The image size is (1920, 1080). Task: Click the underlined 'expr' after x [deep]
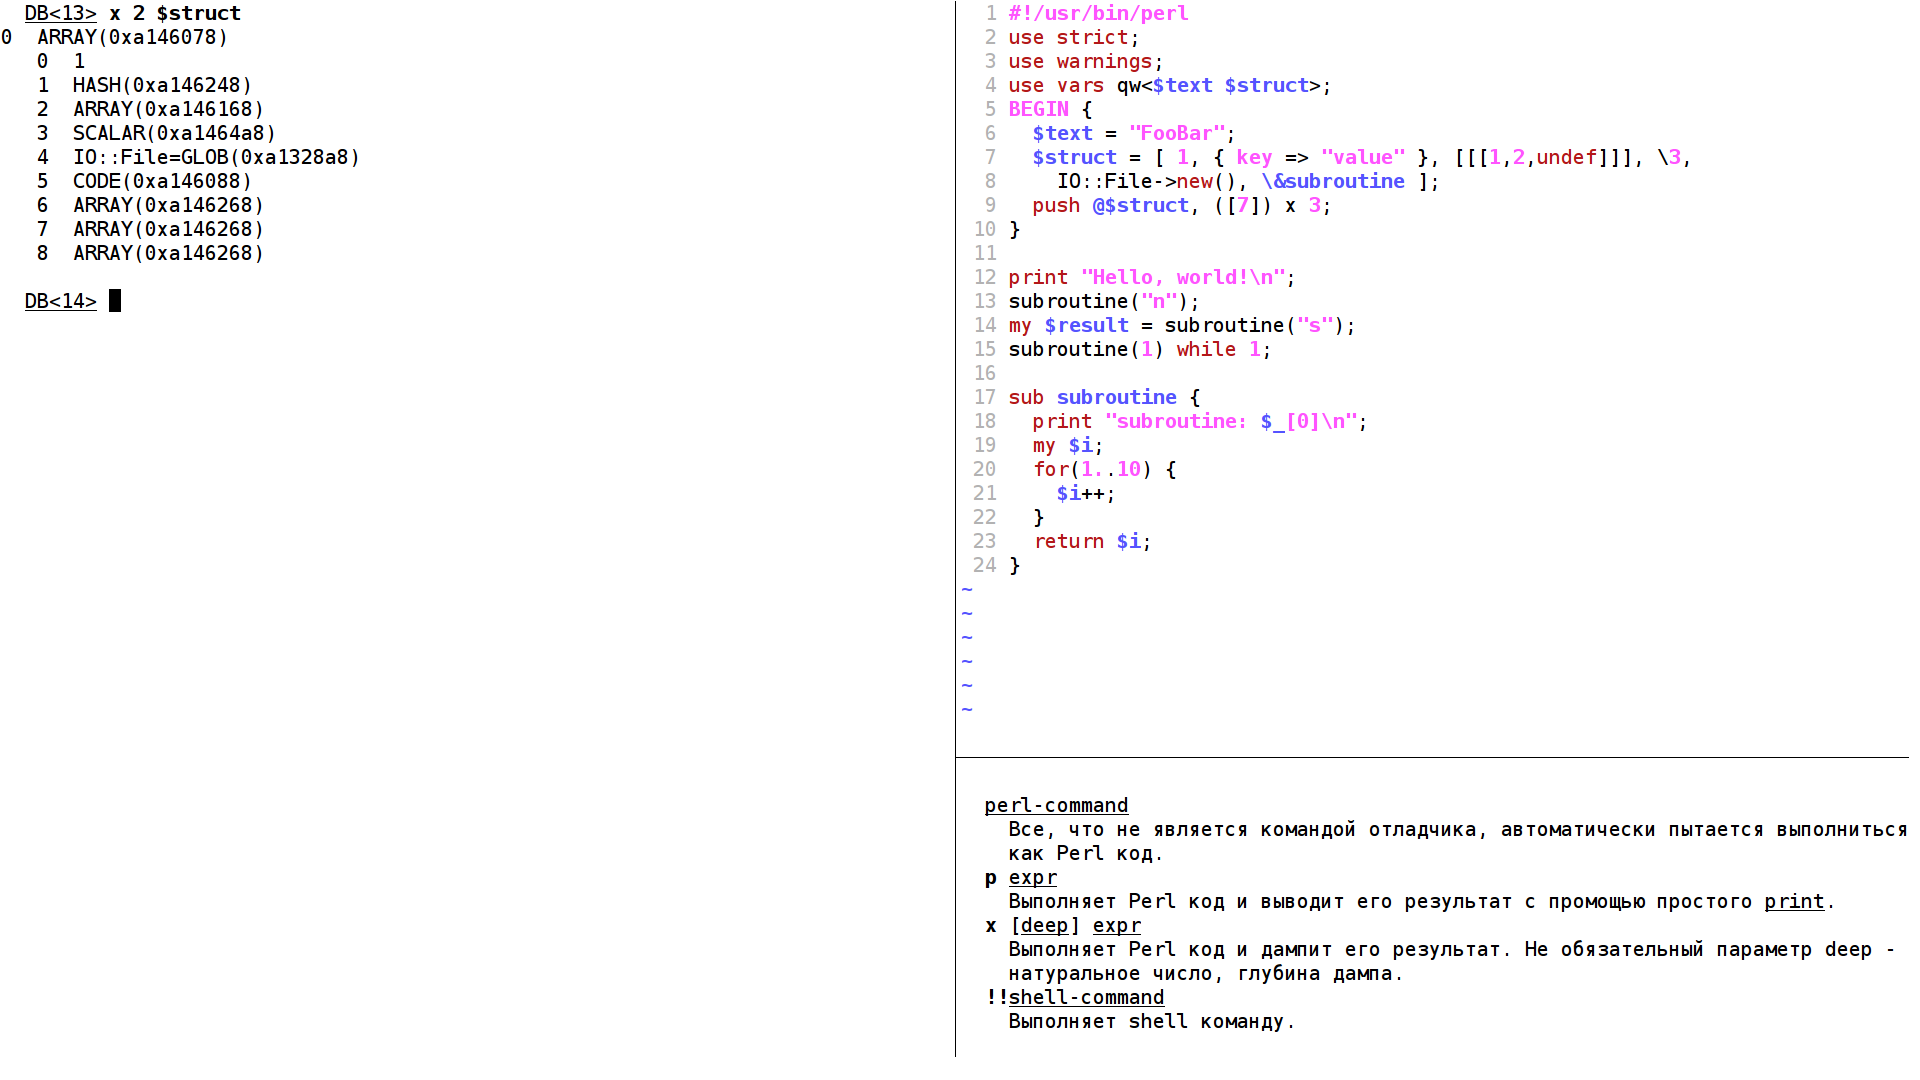tap(1116, 925)
